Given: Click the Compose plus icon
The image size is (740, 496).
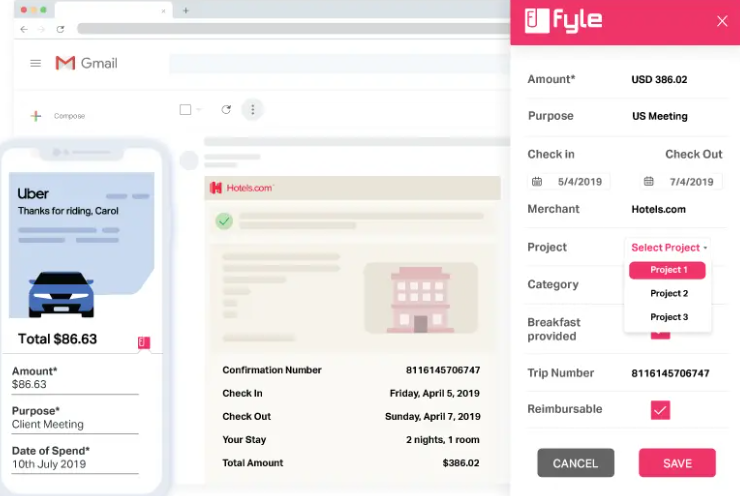Looking at the screenshot, I should (36, 116).
